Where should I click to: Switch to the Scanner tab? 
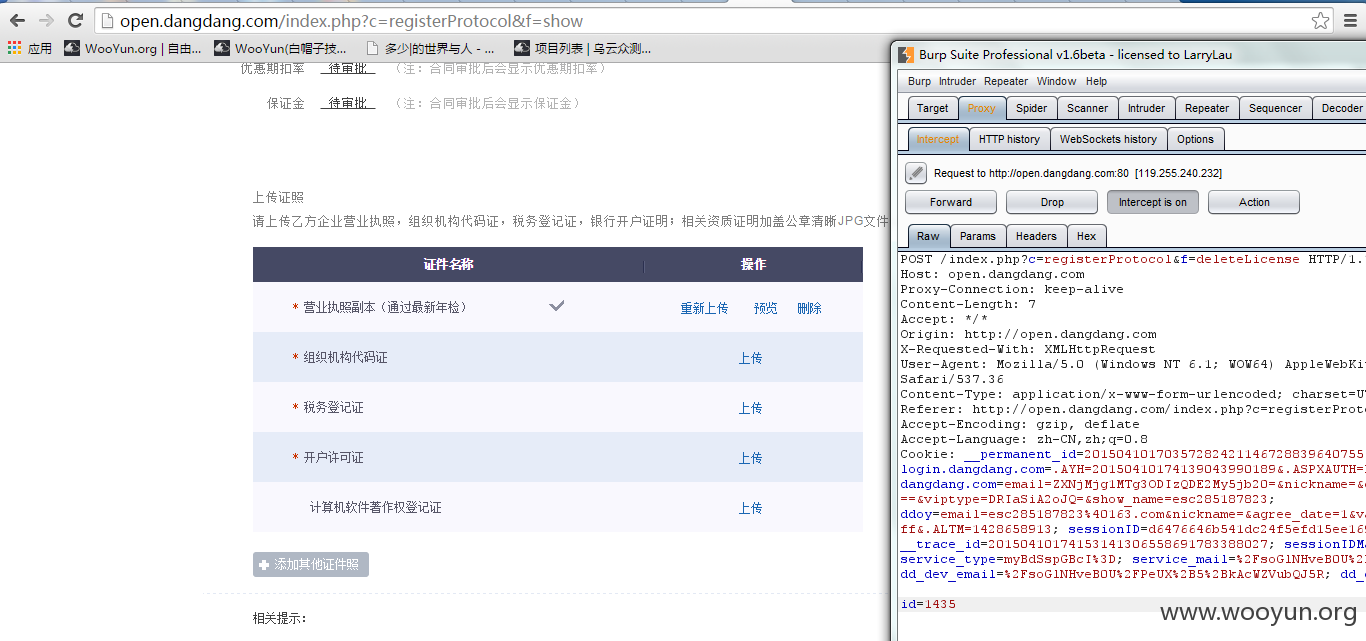click(x=1087, y=108)
